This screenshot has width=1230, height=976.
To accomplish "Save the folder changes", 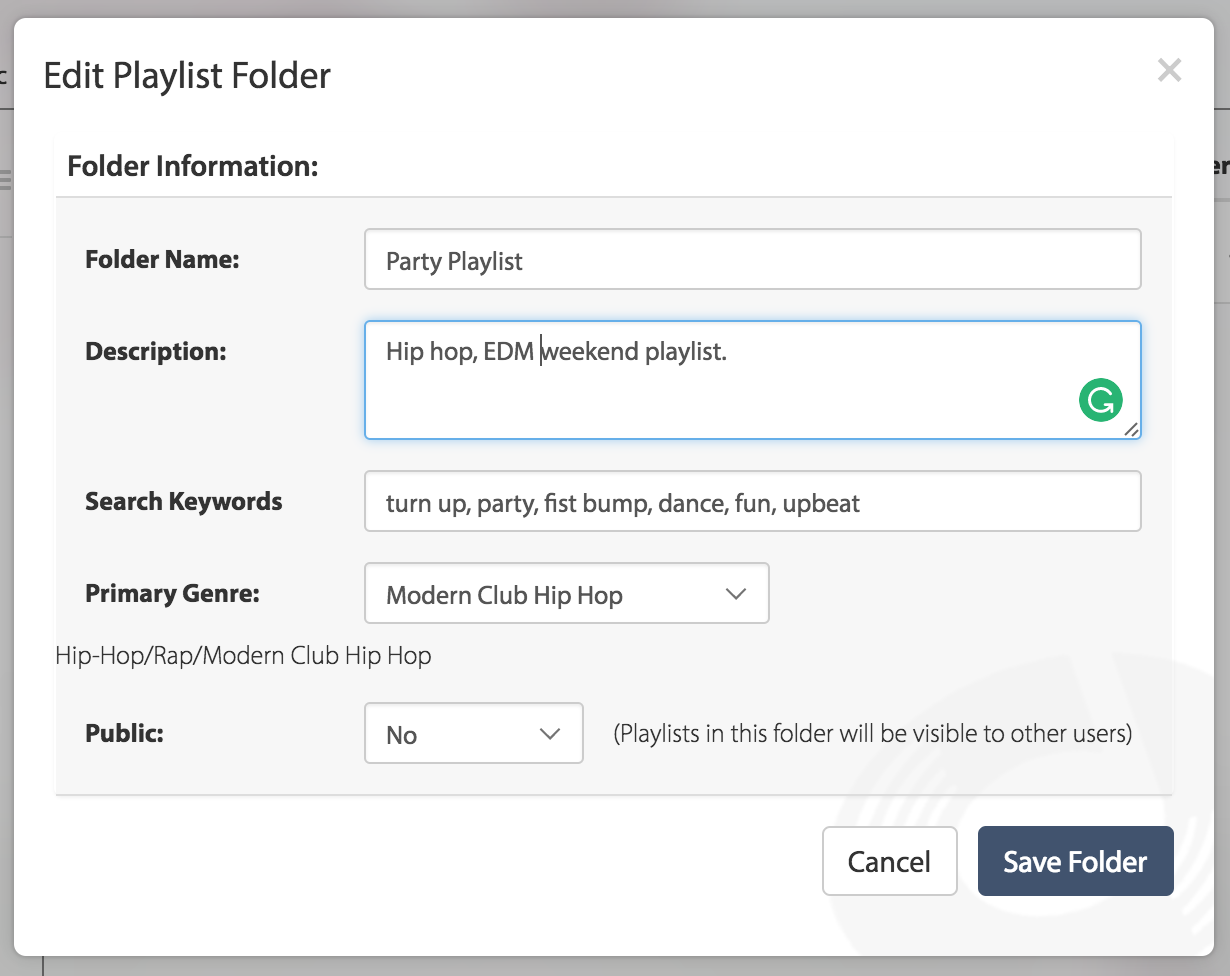I will [x=1075, y=861].
